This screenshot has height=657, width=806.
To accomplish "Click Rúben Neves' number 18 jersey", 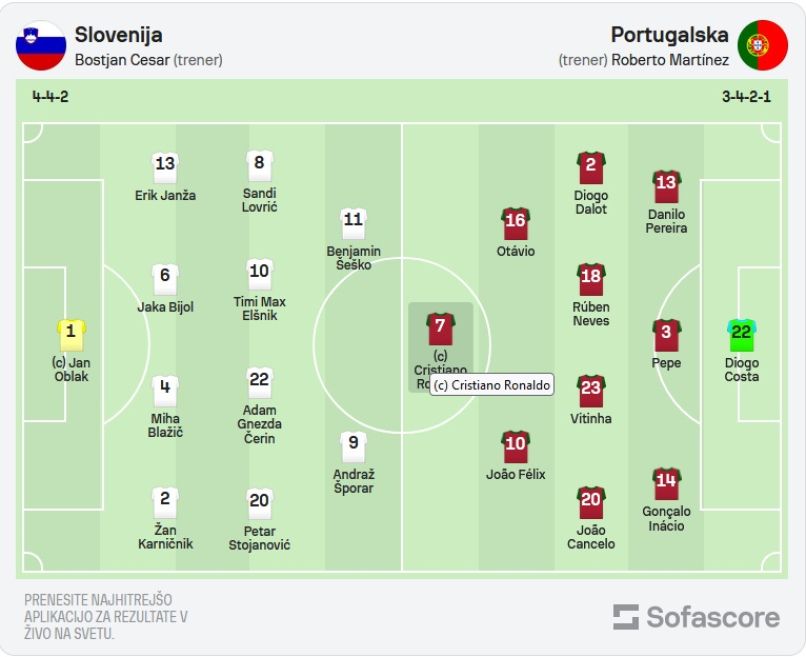I will (591, 279).
